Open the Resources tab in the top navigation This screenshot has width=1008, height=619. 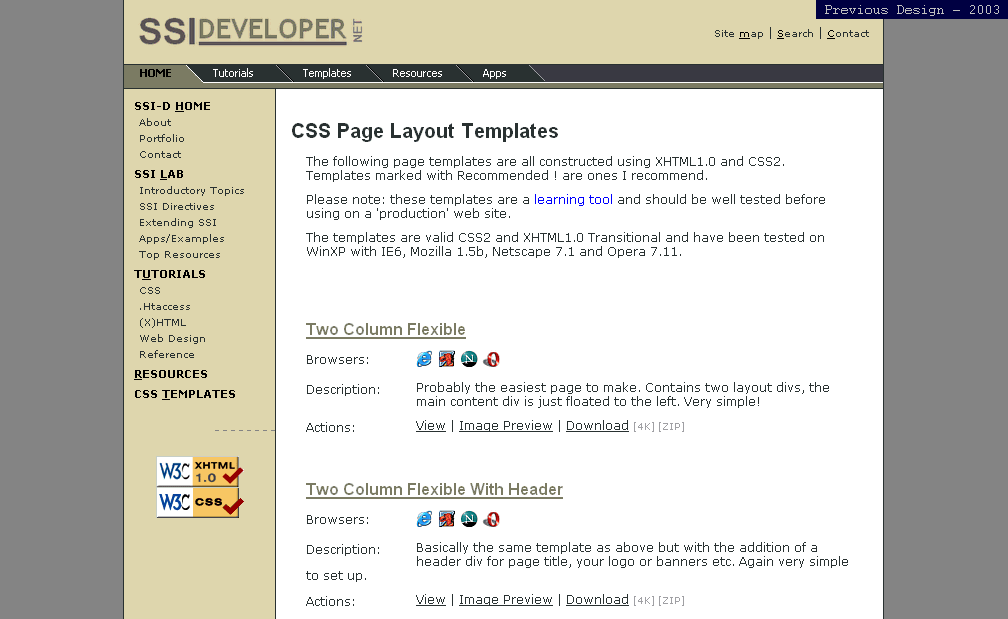point(417,73)
